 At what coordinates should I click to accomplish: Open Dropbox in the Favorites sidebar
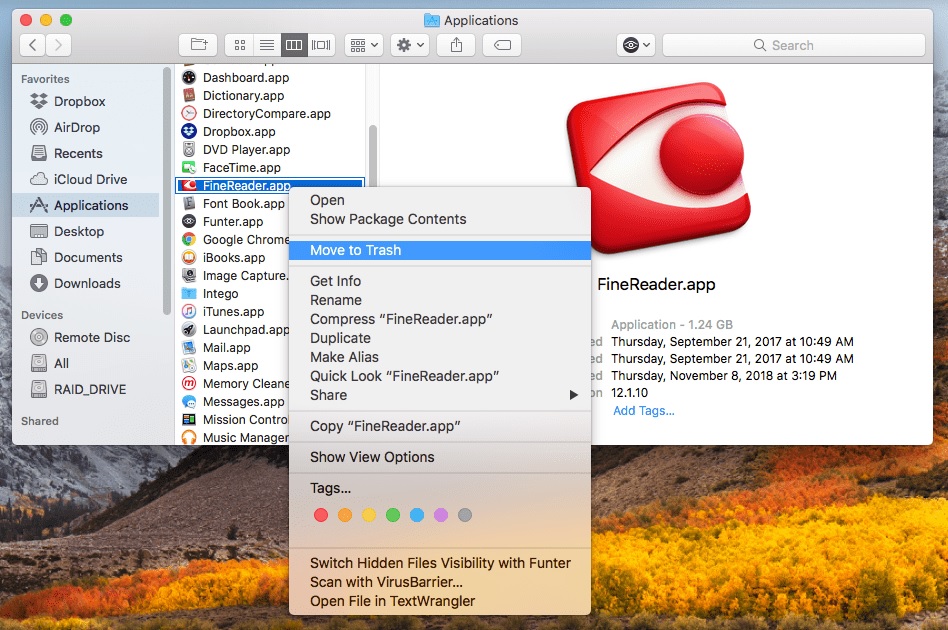[x=79, y=101]
